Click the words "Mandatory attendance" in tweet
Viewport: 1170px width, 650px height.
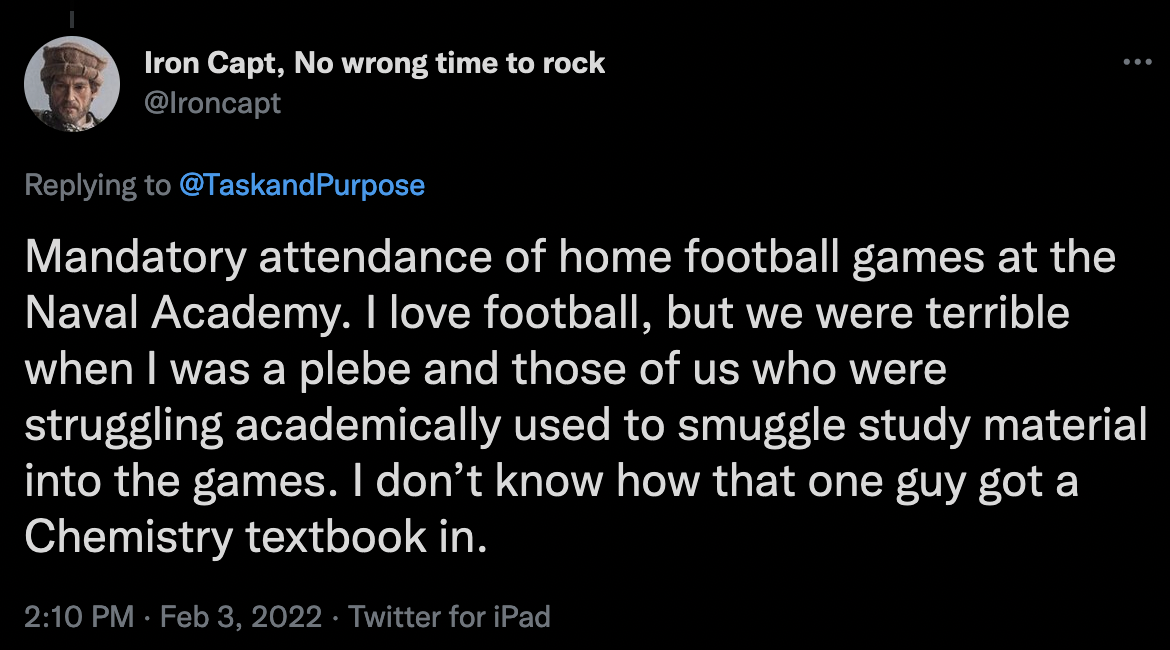click(260, 258)
